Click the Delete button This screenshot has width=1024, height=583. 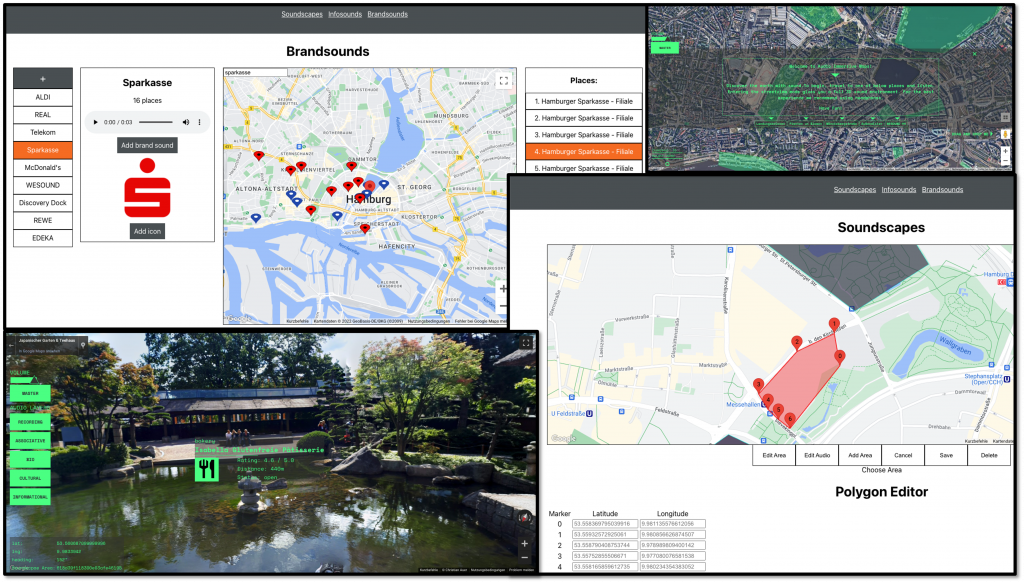[x=989, y=455]
